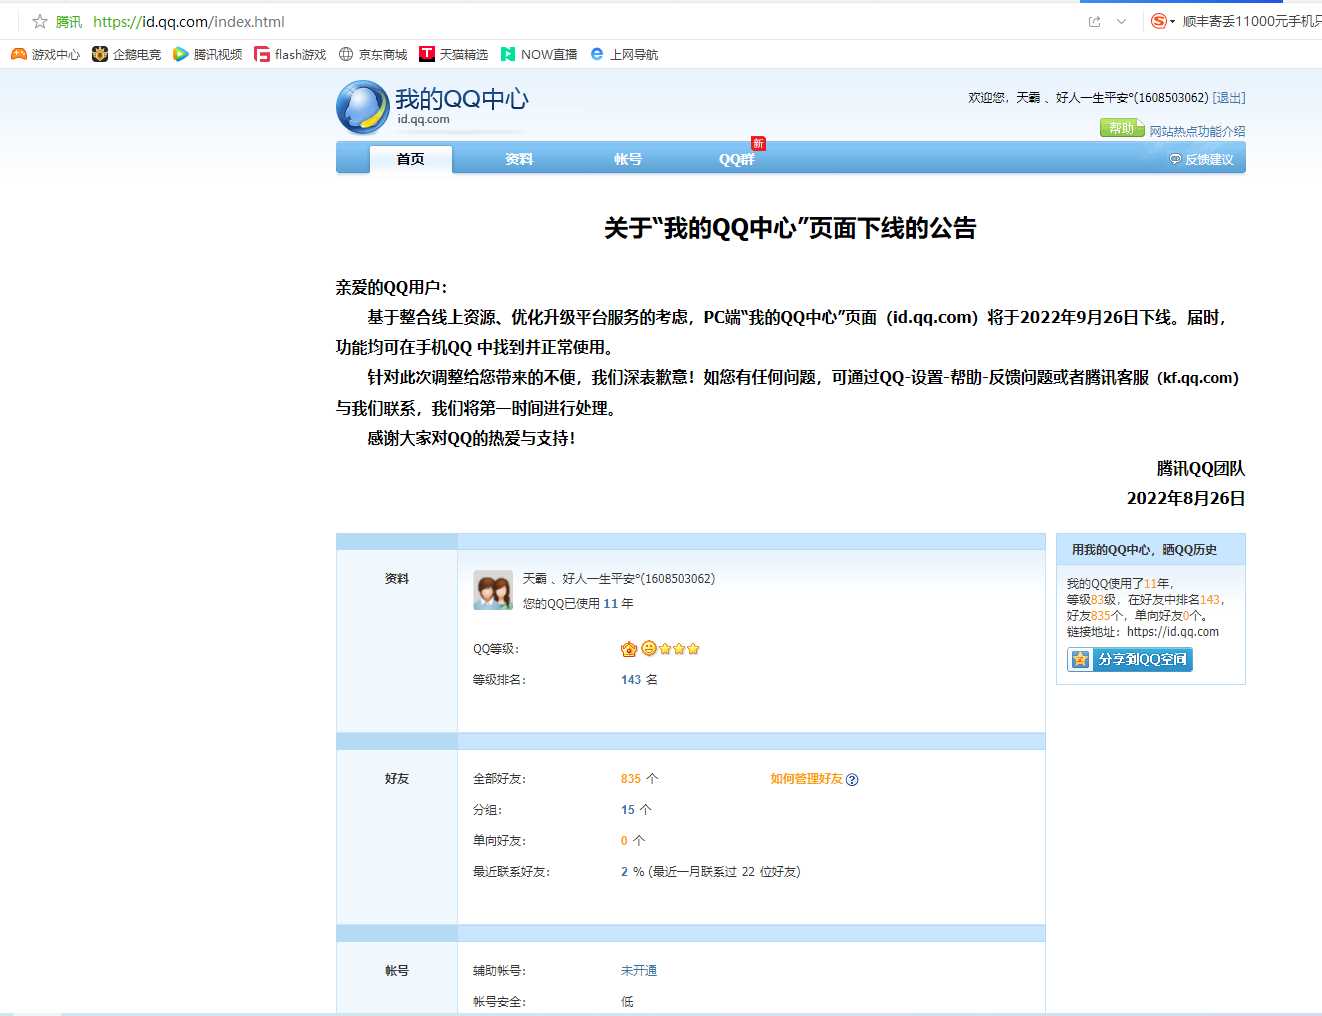This screenshot has height=1016, width=1322.
Task: Open the 上网导航 bookmark
Action: pos(624,54)
